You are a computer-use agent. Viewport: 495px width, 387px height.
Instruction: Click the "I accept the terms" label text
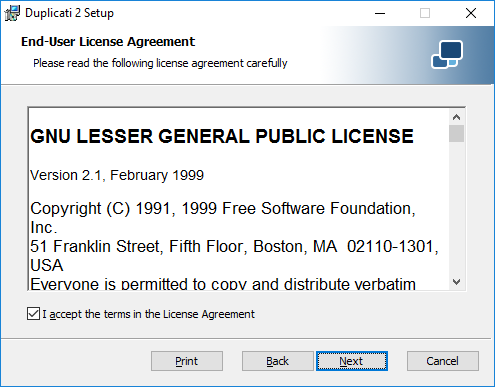click(x=148, y=314)
